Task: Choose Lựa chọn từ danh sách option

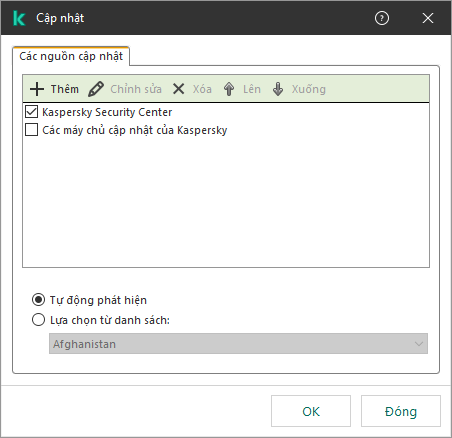Action: click(38, 320)
